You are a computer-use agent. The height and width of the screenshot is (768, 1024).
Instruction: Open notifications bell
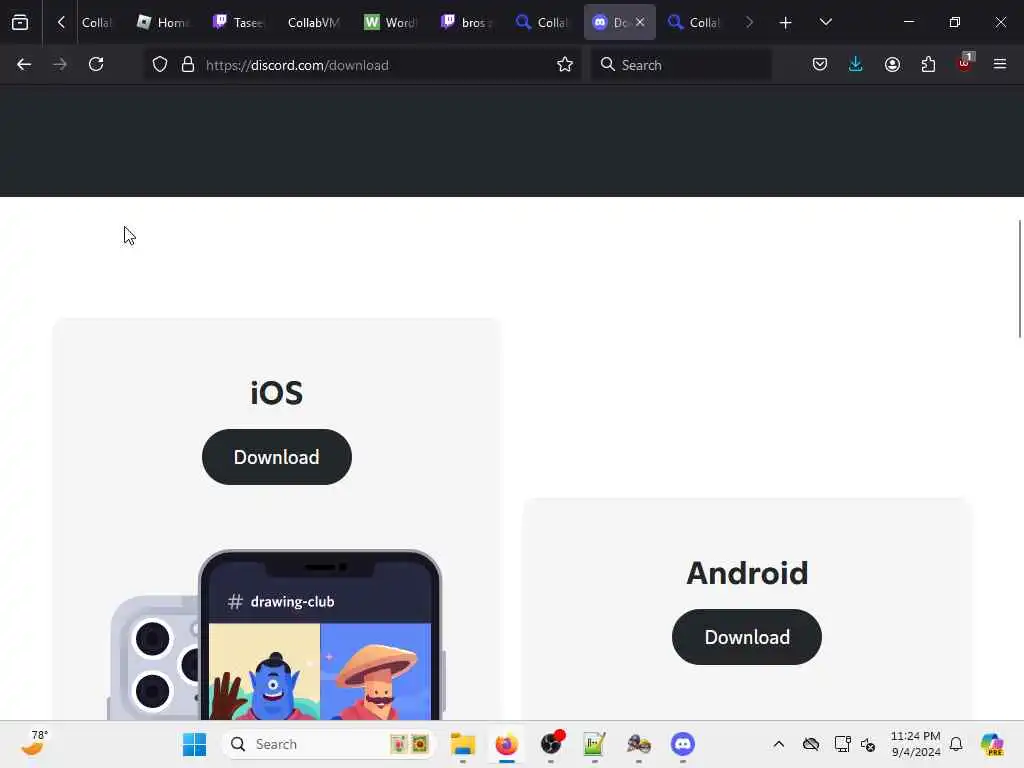(956, 744)
